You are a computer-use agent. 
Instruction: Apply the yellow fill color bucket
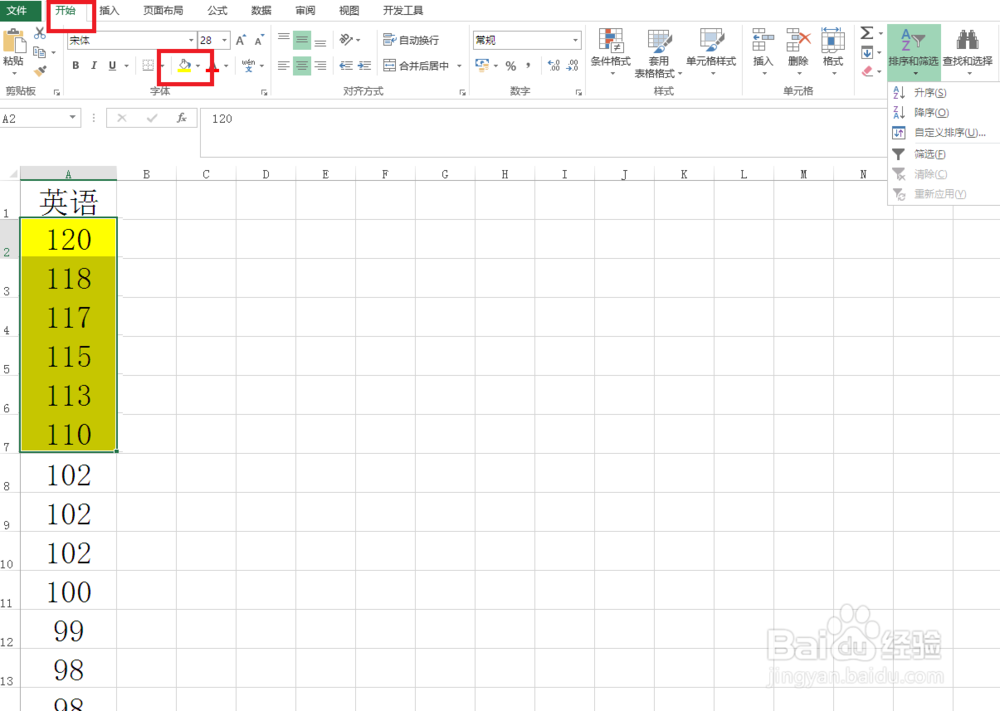[x=184, y=65]
